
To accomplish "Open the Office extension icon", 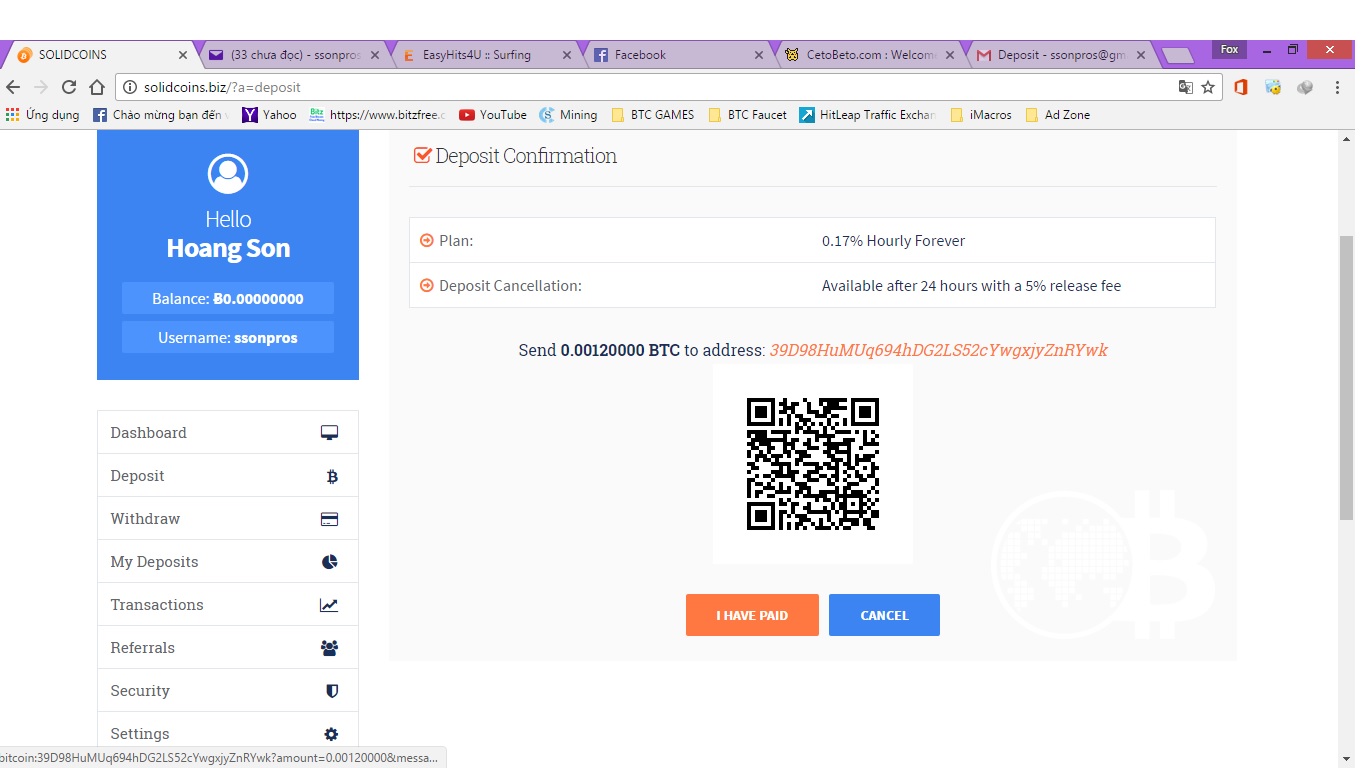I will pyautogui.click(x=1241, y=87).
